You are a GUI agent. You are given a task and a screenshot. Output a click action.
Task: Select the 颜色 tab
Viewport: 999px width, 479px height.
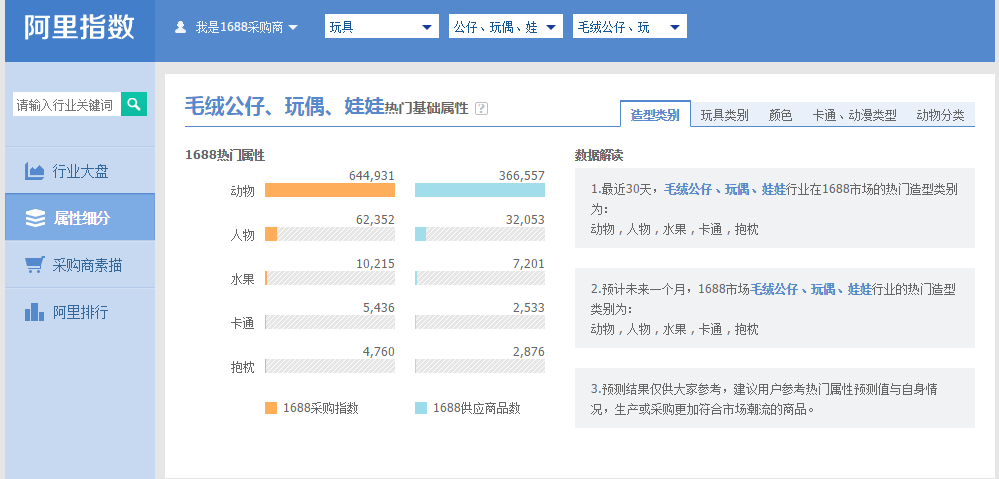click(780, 115)
